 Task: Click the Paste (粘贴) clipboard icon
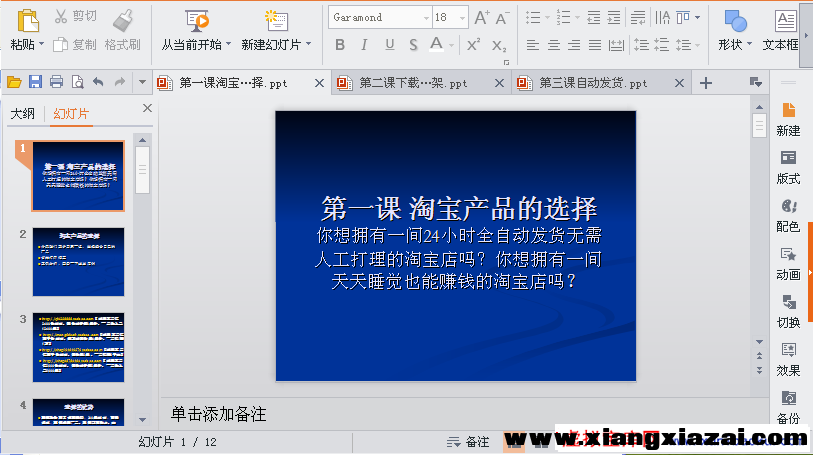pos(28,21)
